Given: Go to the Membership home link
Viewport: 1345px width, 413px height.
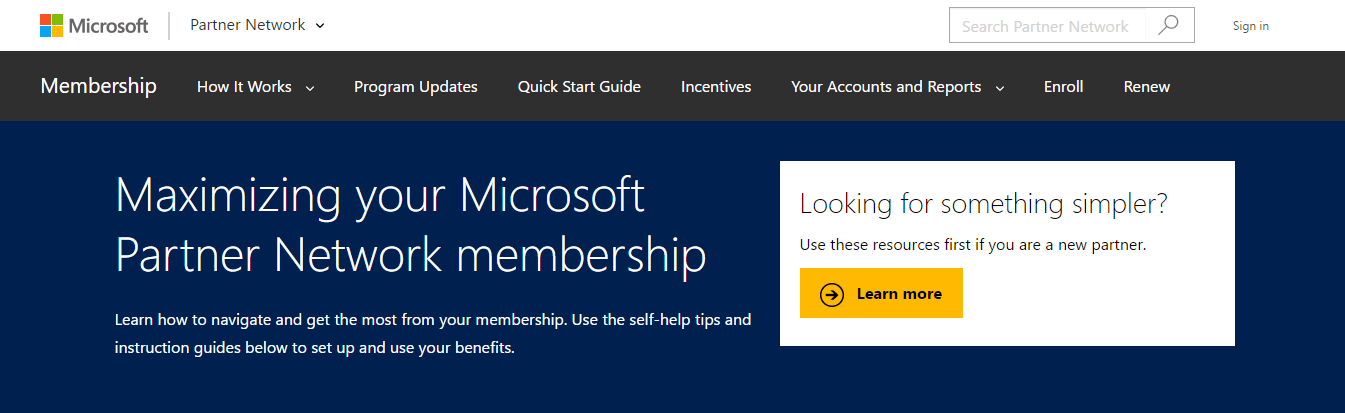Looking at the screenshot, I should tap(98, 86).
